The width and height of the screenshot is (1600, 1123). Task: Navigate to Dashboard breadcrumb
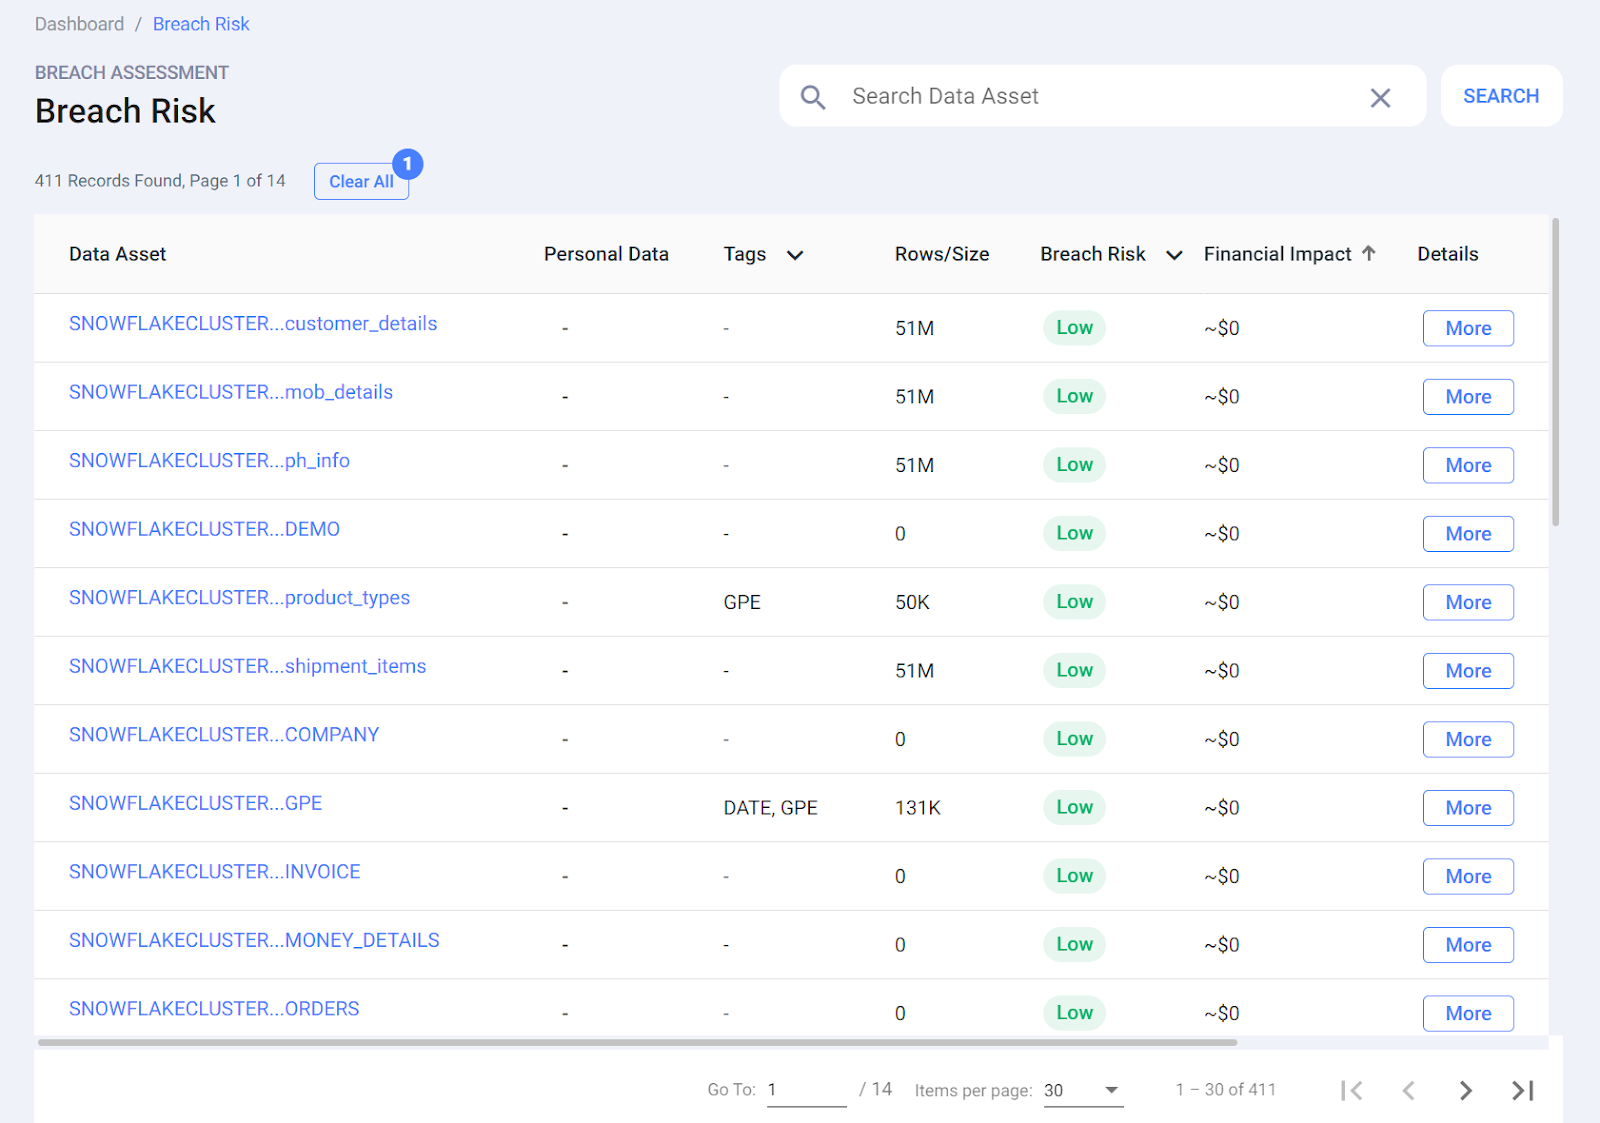tap(80, 24)
